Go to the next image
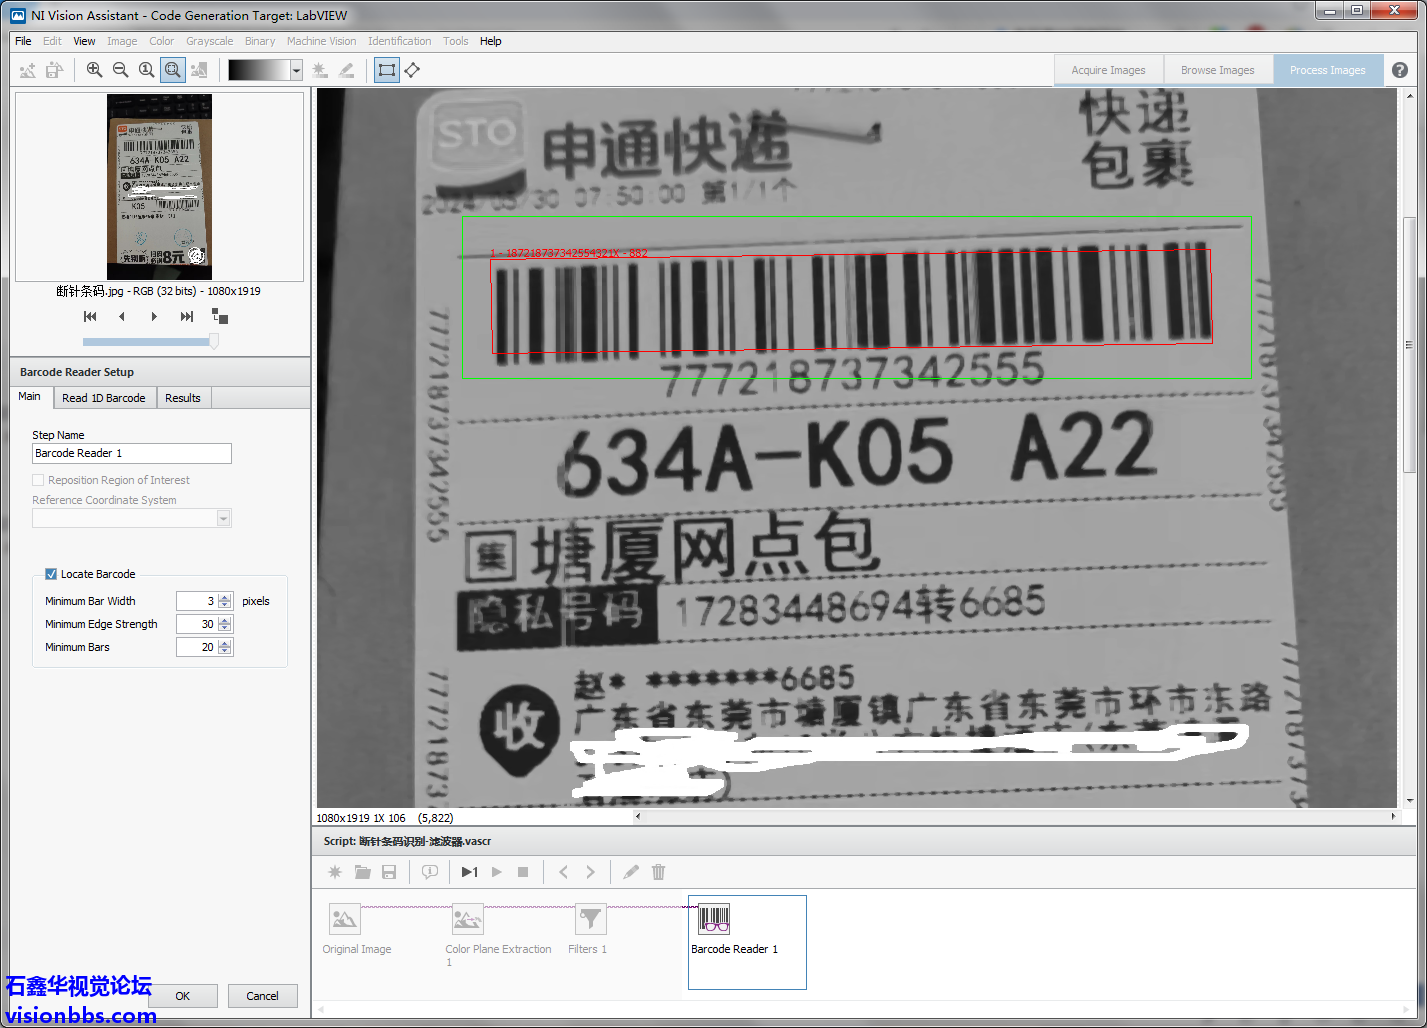 154,316
